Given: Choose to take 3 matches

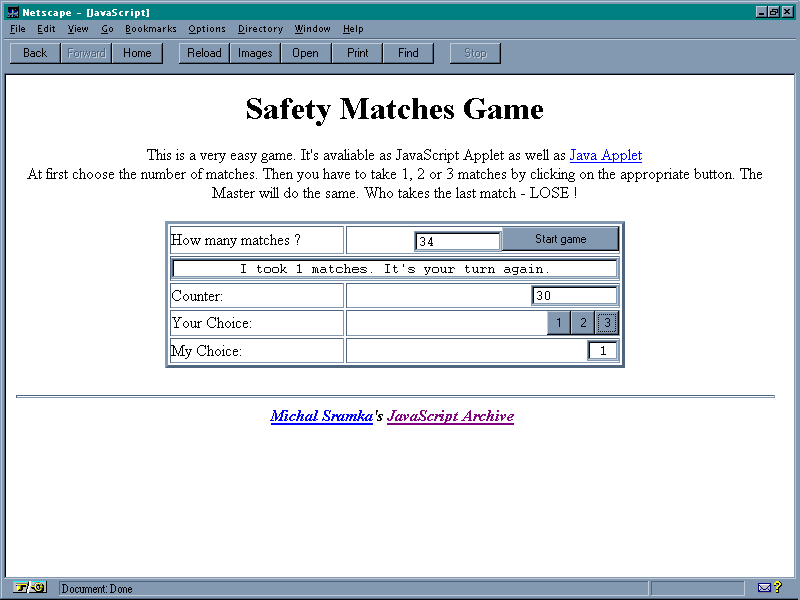Looking at the screenshot, I should click(607, 323).
